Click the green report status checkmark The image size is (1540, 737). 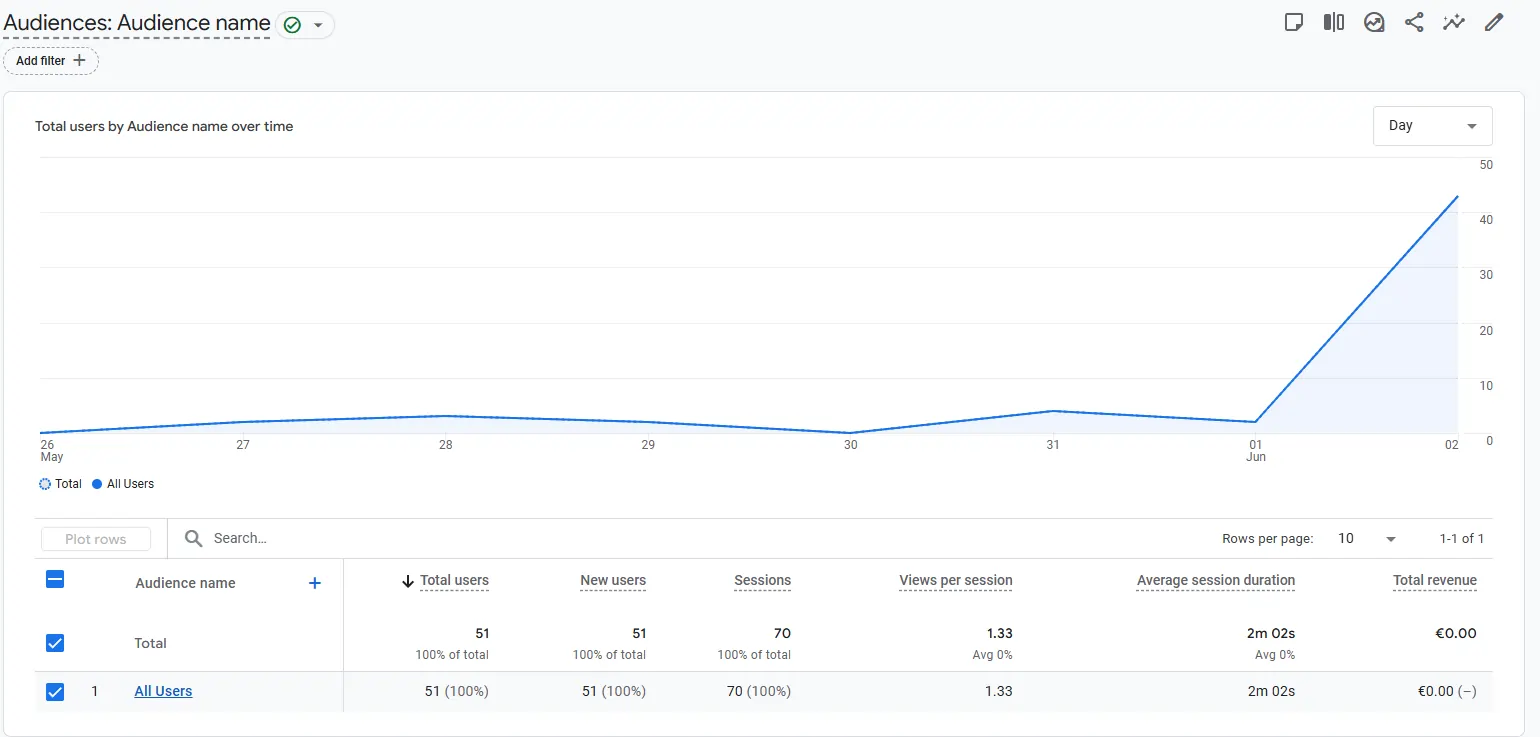[x=292, y=25]
